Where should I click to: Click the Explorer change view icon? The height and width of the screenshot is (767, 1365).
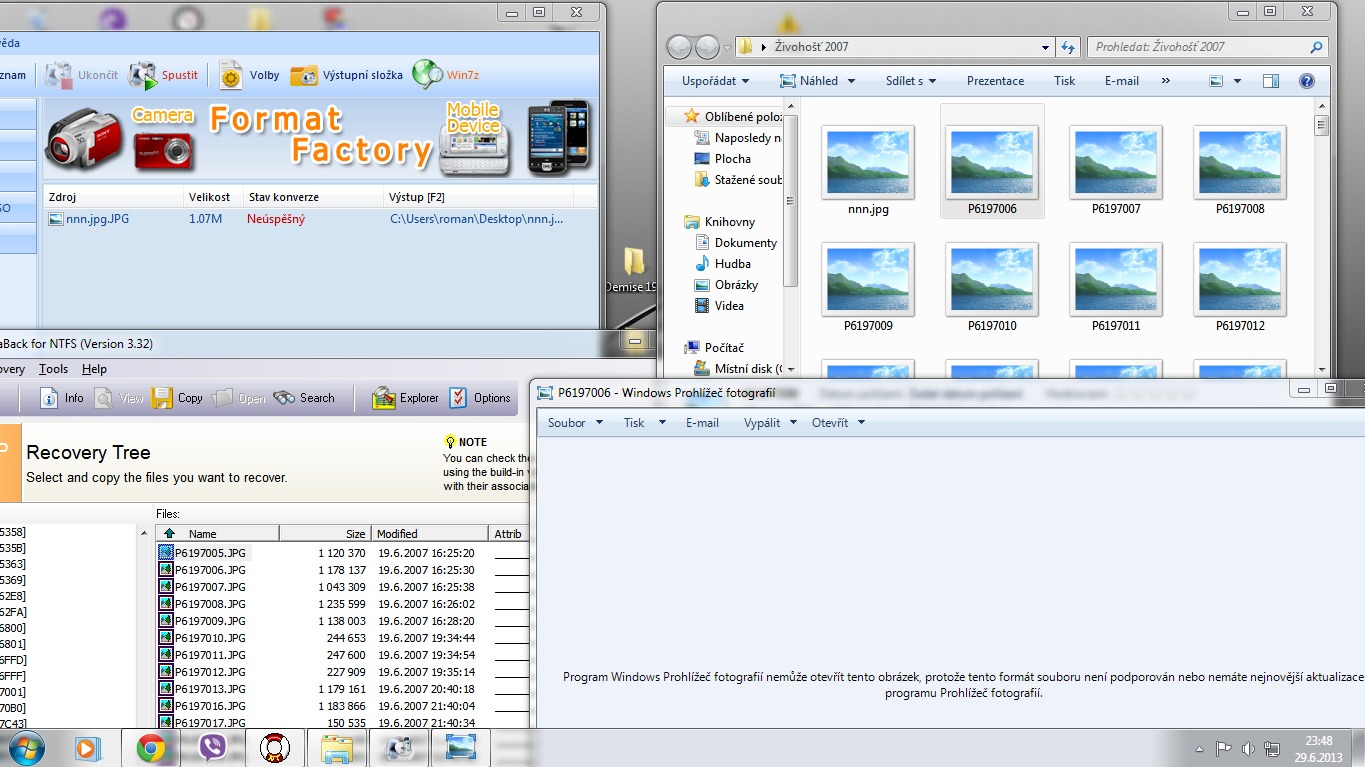(1216, 81)
